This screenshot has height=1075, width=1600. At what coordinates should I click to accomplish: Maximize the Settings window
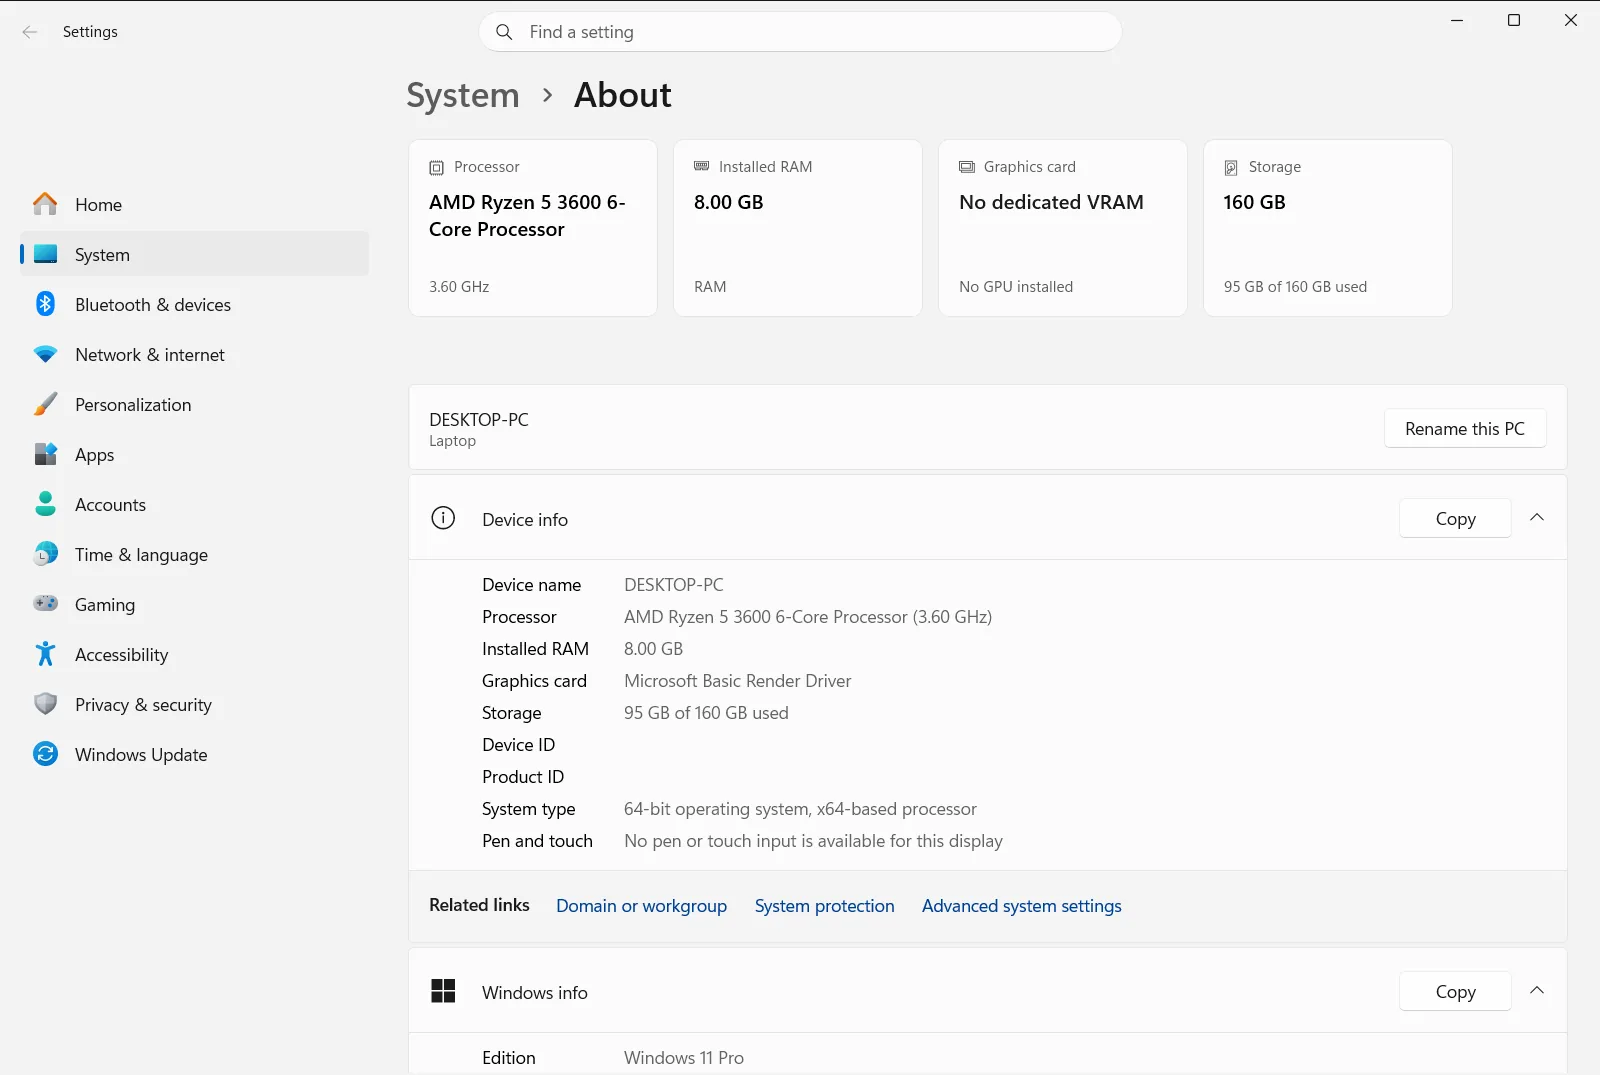click(x=1514, y=20)
